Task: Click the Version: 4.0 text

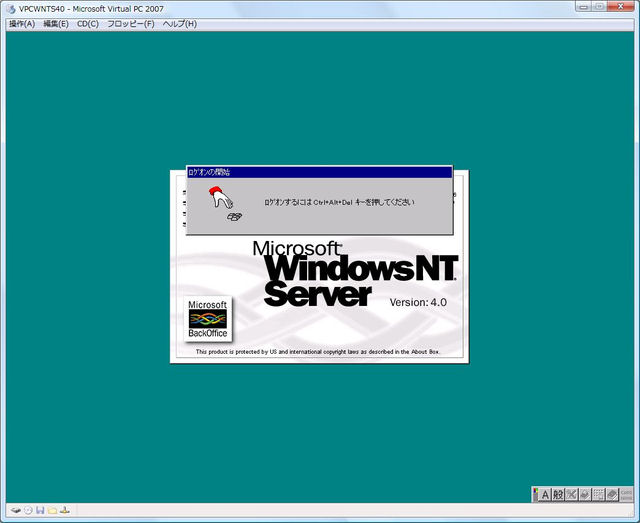Action: (x=418, y=303)
